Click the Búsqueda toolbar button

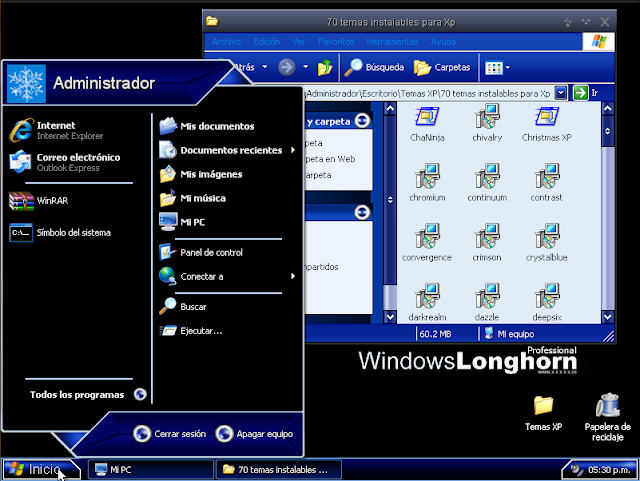(x=374, y=67)
